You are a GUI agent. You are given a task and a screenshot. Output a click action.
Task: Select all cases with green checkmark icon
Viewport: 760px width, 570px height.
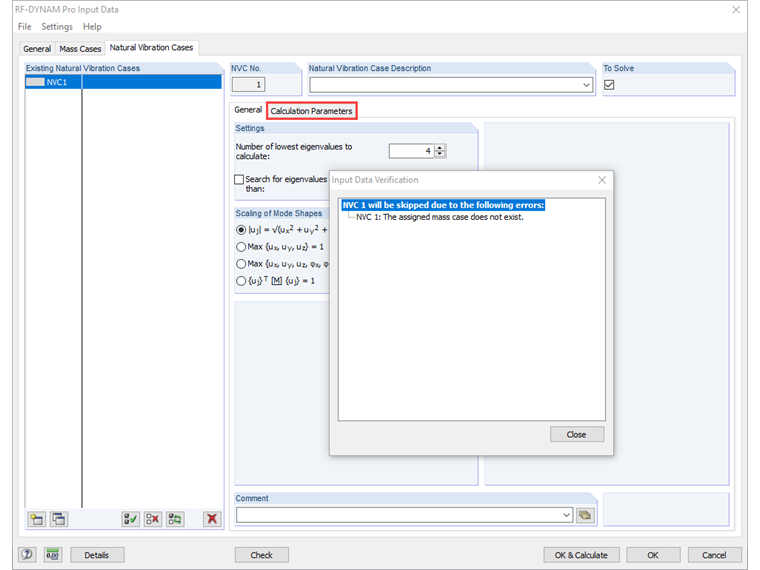click(130, 519)
